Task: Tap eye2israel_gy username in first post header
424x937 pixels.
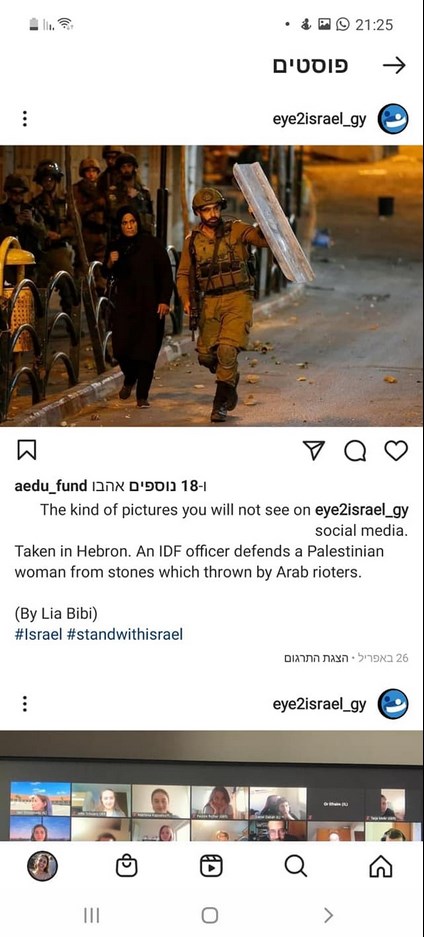Action: click(x=319, y=119)
